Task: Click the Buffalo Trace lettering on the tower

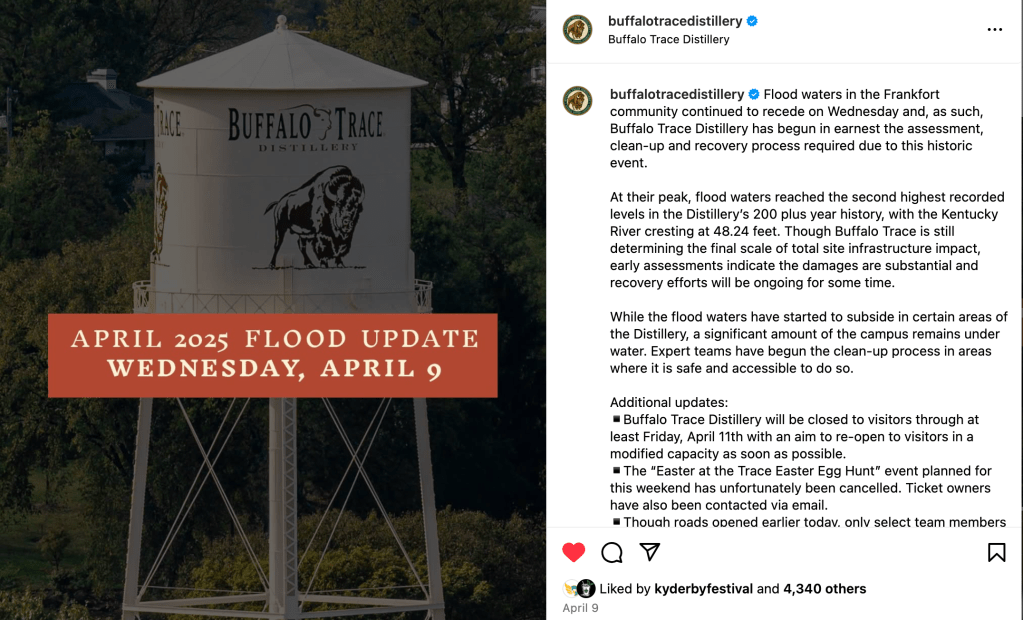Action: click(305, 126)
